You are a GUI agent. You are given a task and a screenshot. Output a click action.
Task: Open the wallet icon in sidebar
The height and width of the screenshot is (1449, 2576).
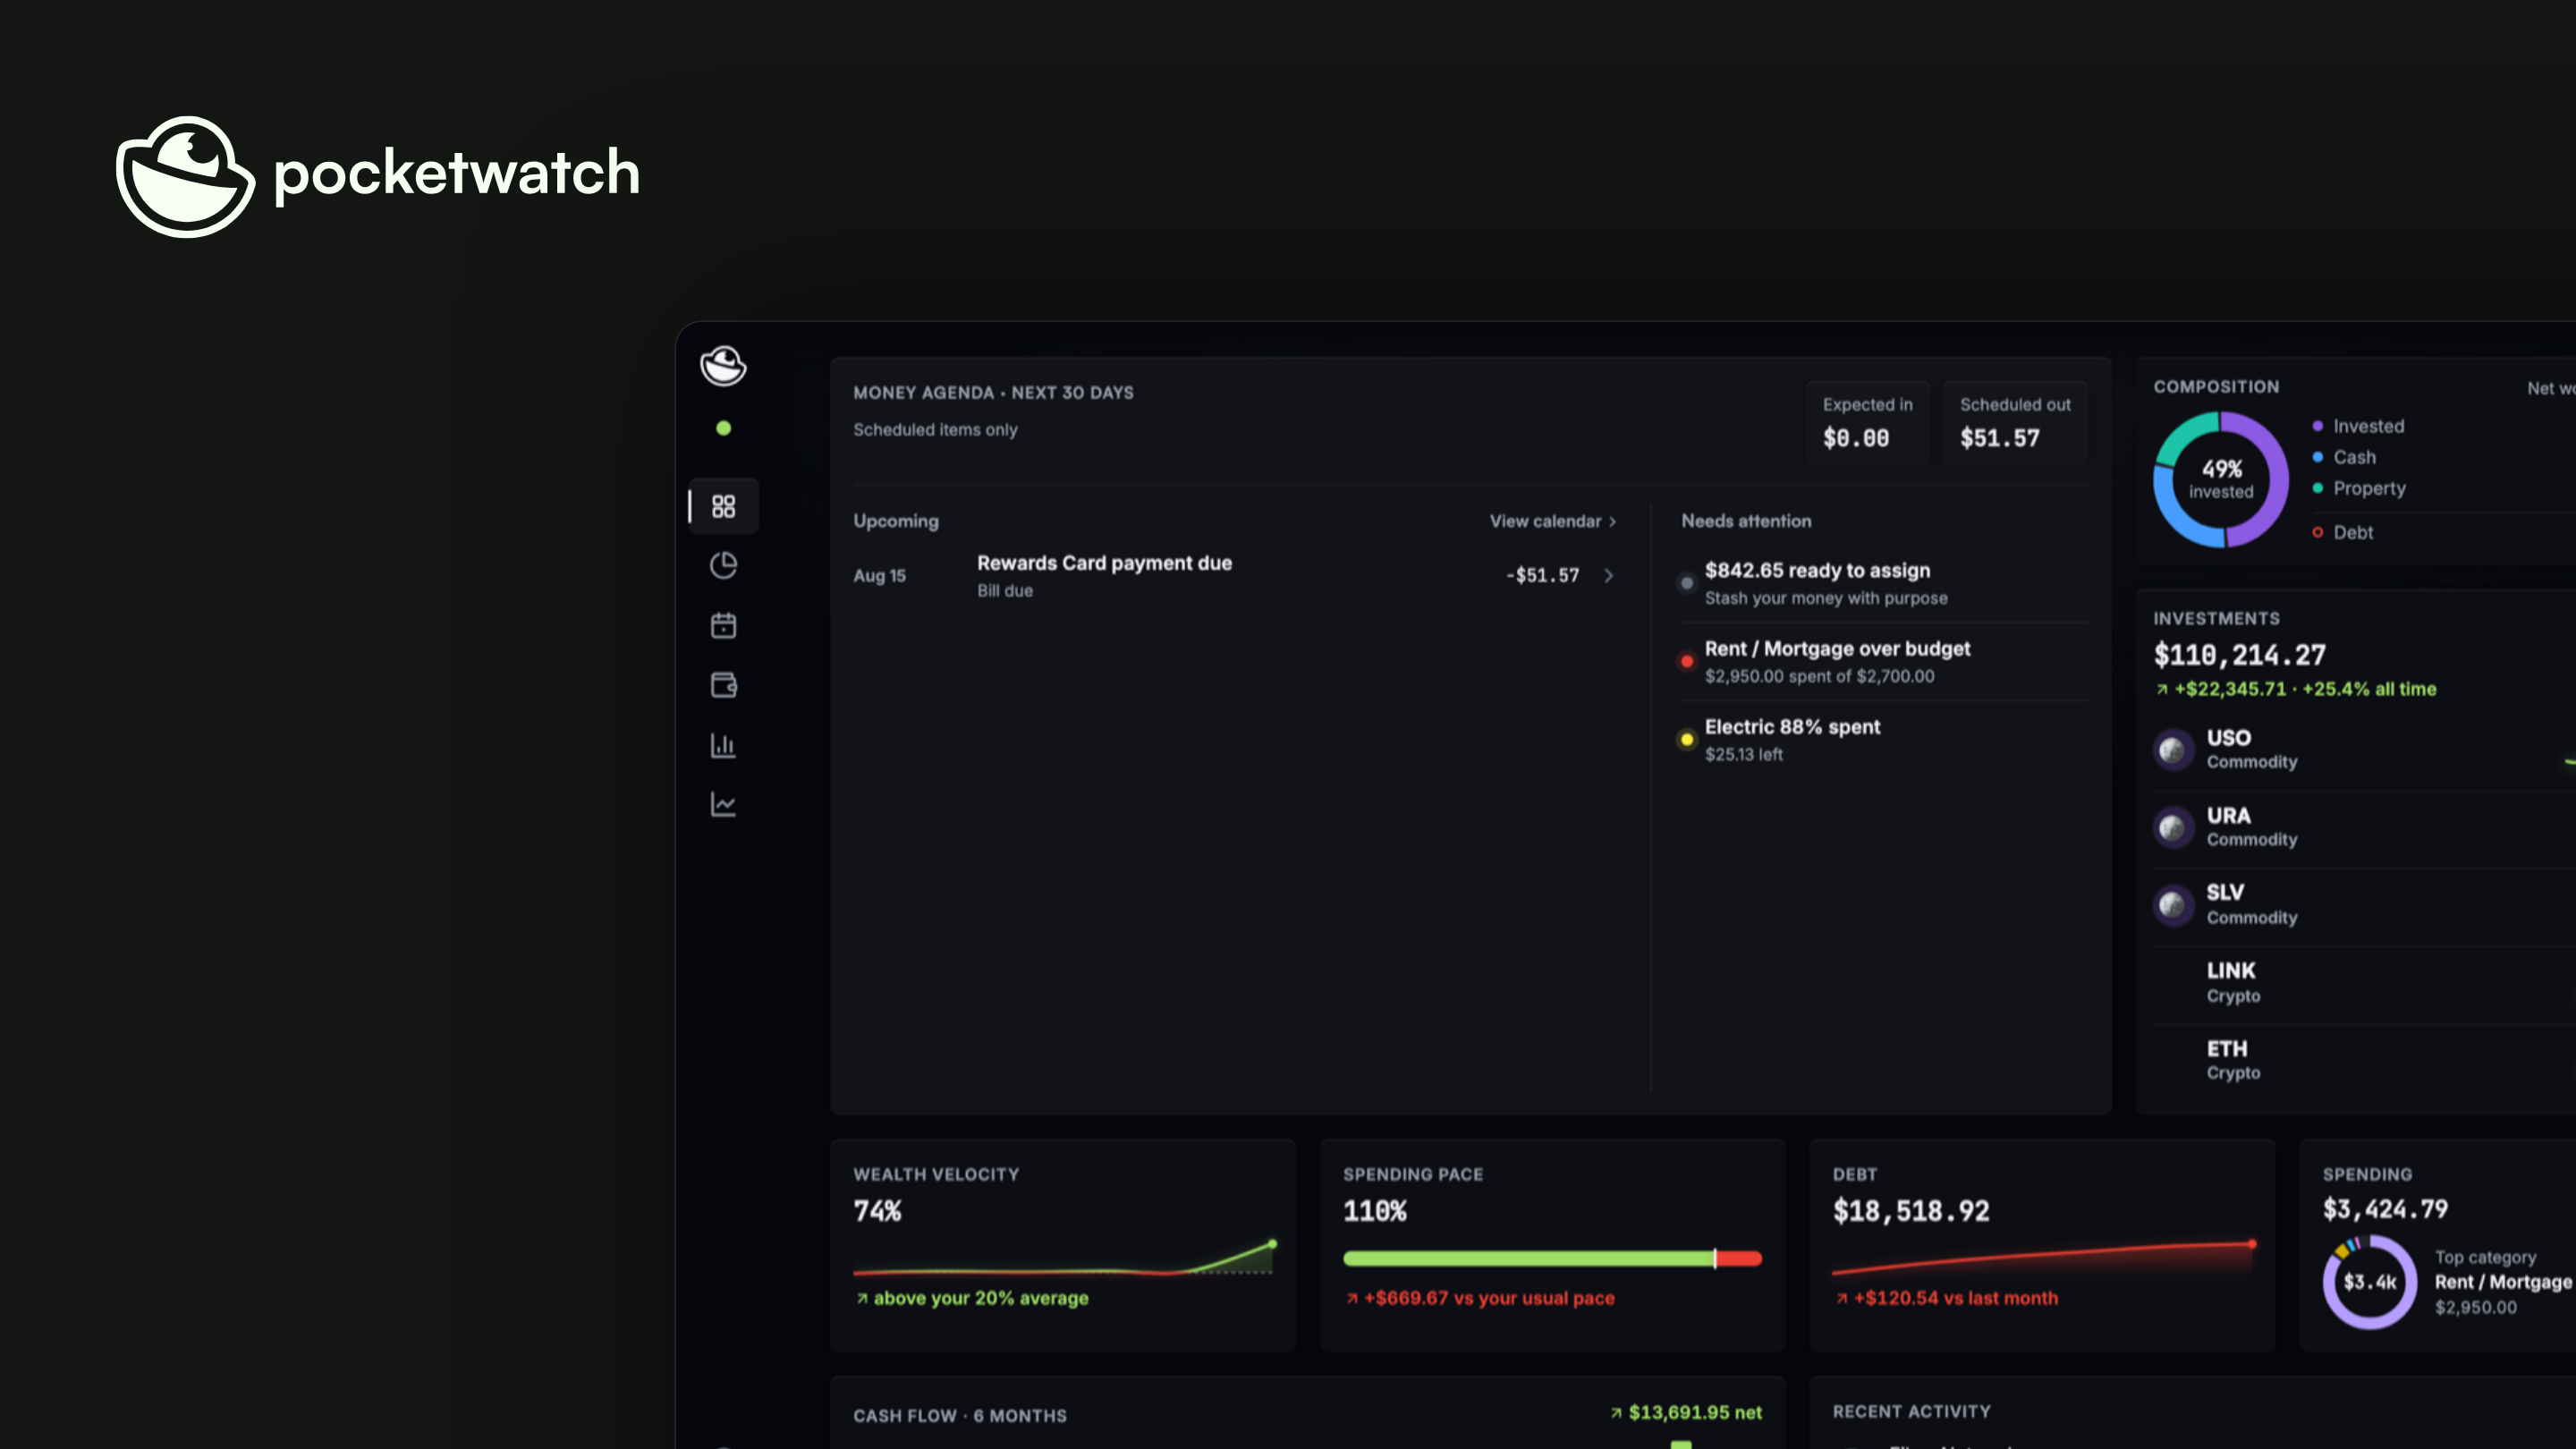723,685
